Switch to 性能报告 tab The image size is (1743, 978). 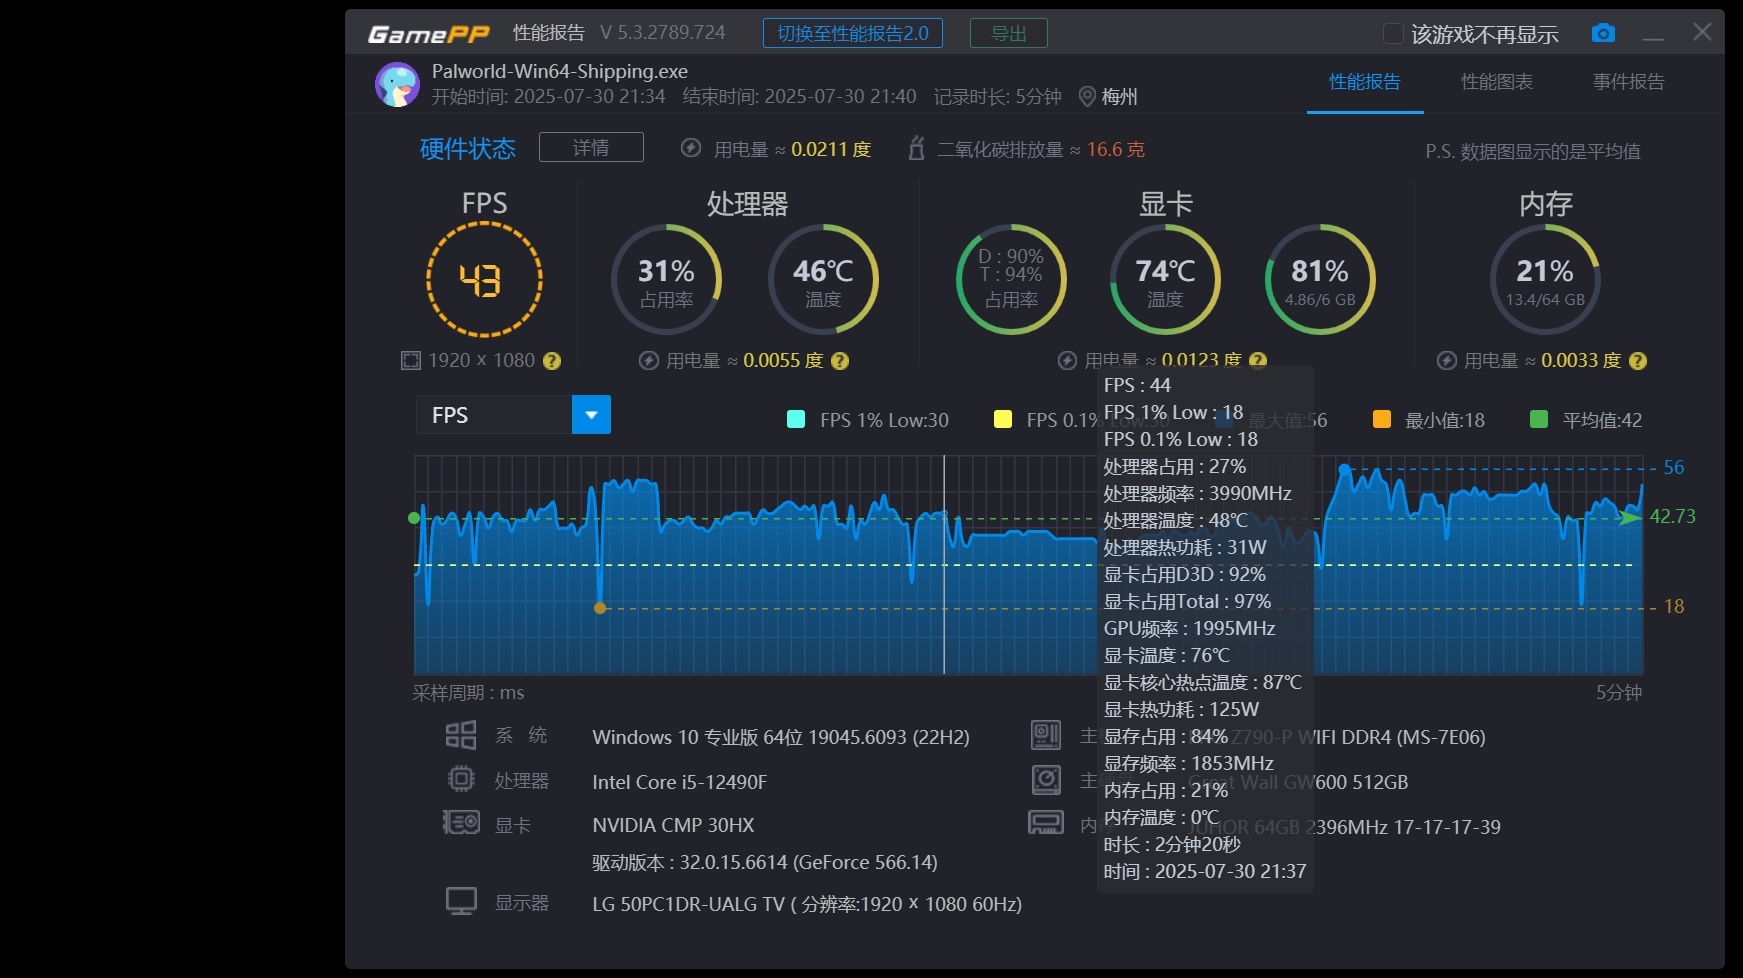pyautogui.click(x=1365, y=82)
